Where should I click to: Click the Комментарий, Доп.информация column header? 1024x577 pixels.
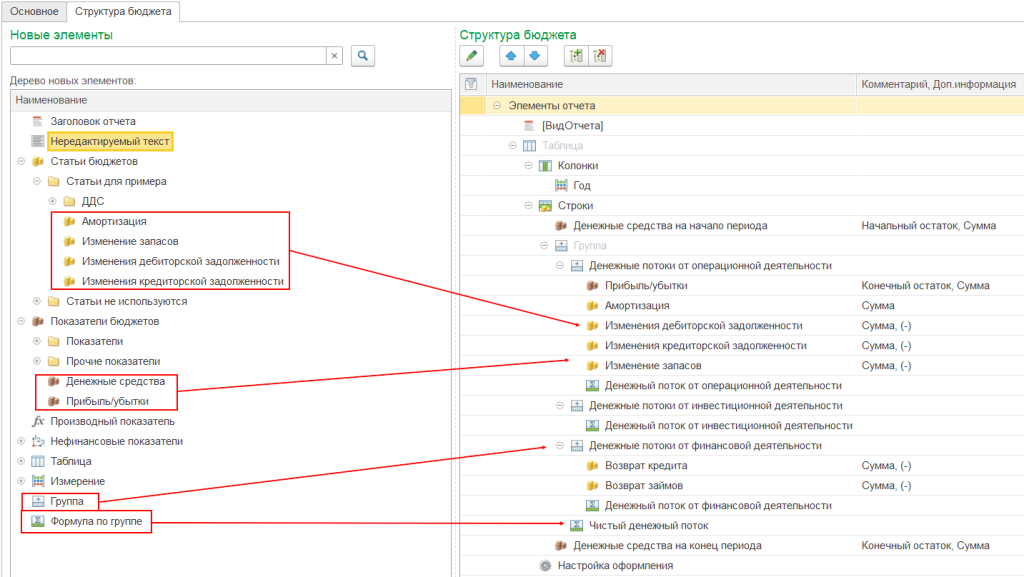(940, 84)
